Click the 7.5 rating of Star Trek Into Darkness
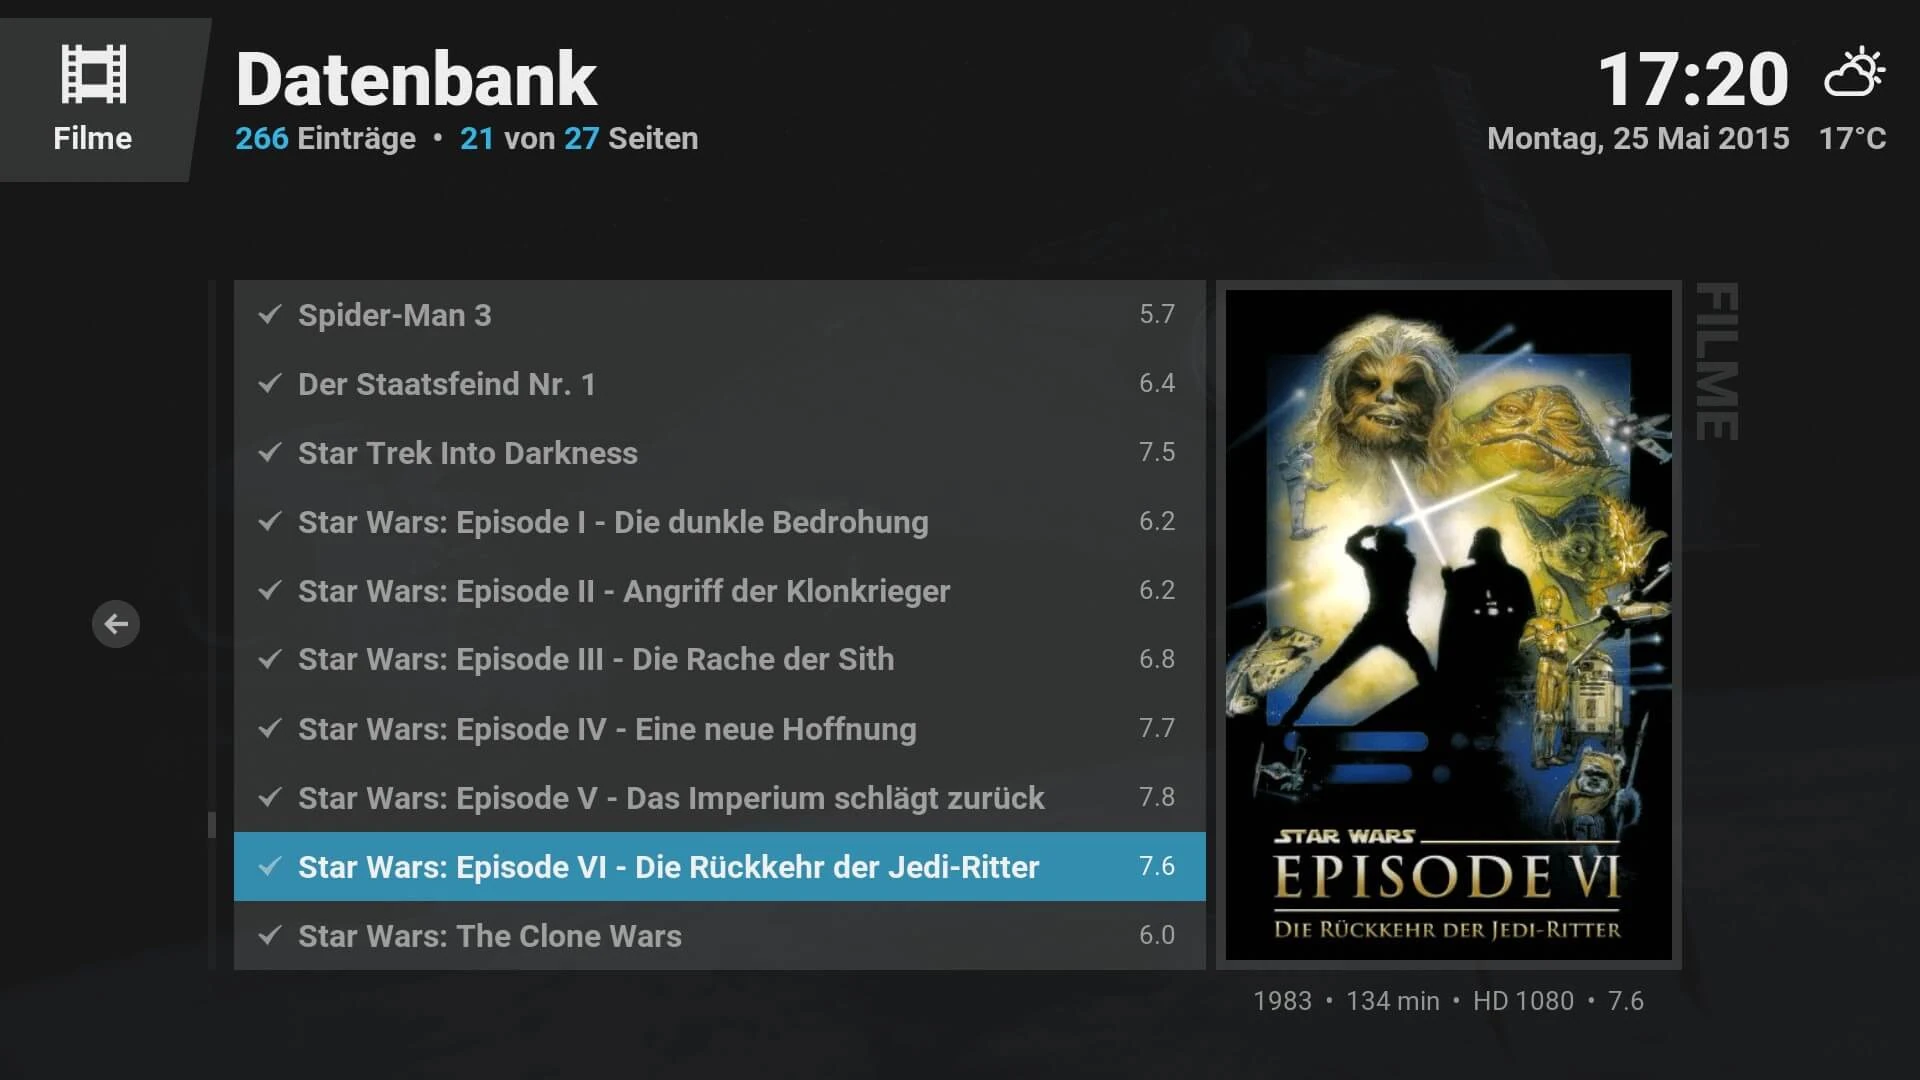The width and height of the screenshot is (1920, 1080). [1157, 453]
